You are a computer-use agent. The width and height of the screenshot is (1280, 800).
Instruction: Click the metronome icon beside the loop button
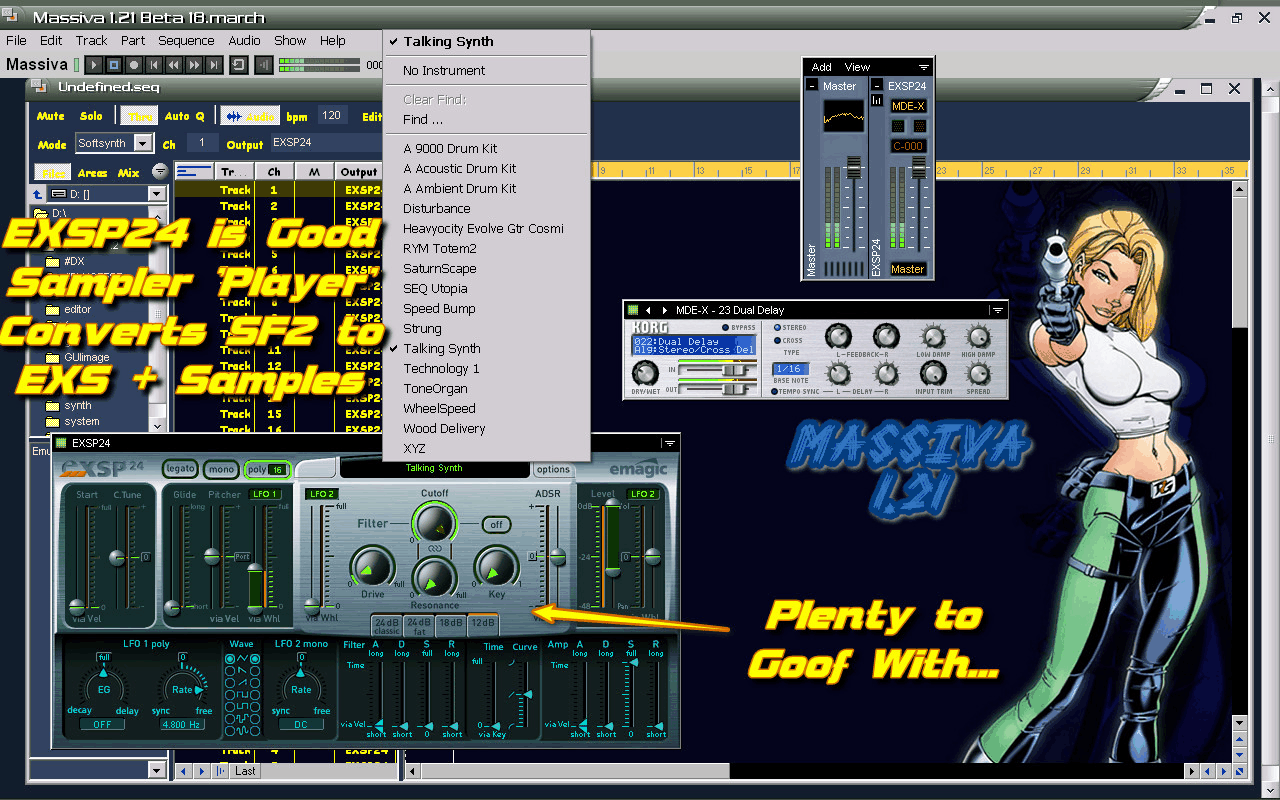(264, 65)
